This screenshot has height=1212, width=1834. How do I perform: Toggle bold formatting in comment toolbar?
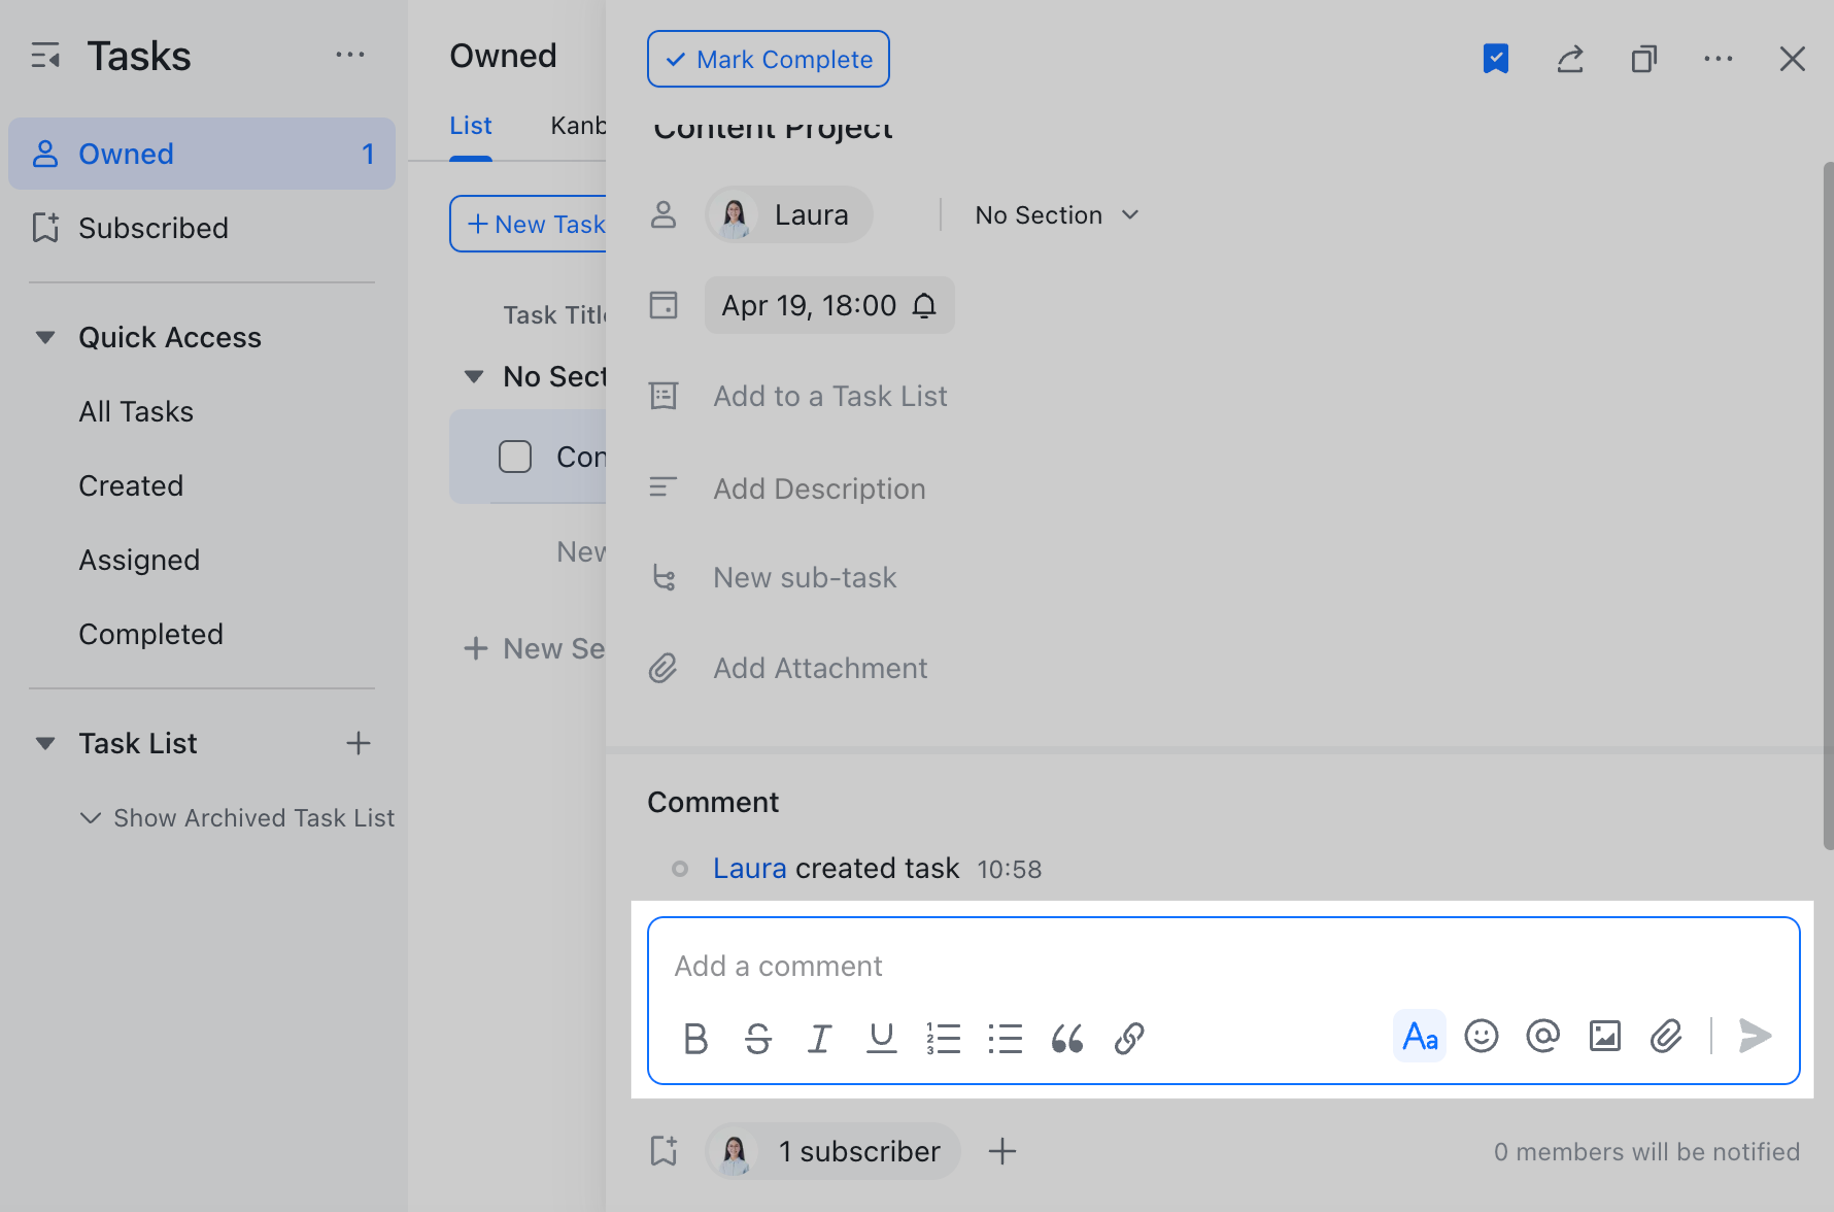click(697, 1038)
